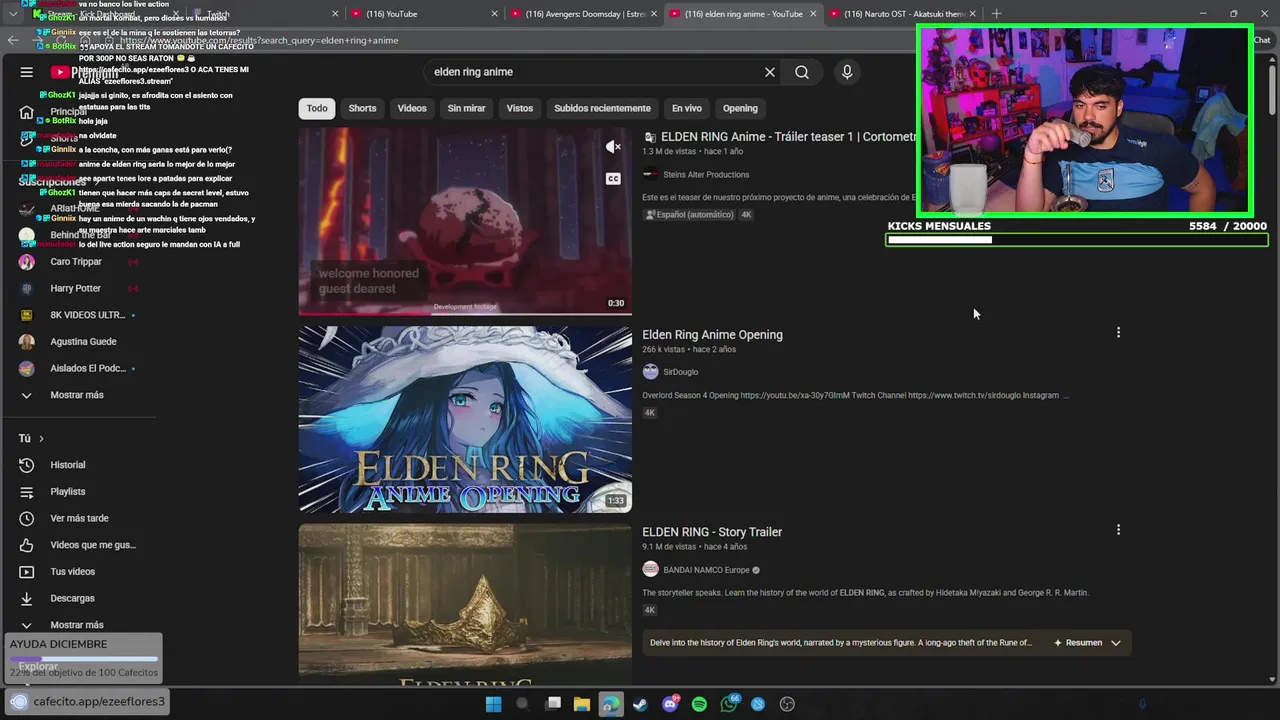Open Caro Trippar subscription

point(76,262)
